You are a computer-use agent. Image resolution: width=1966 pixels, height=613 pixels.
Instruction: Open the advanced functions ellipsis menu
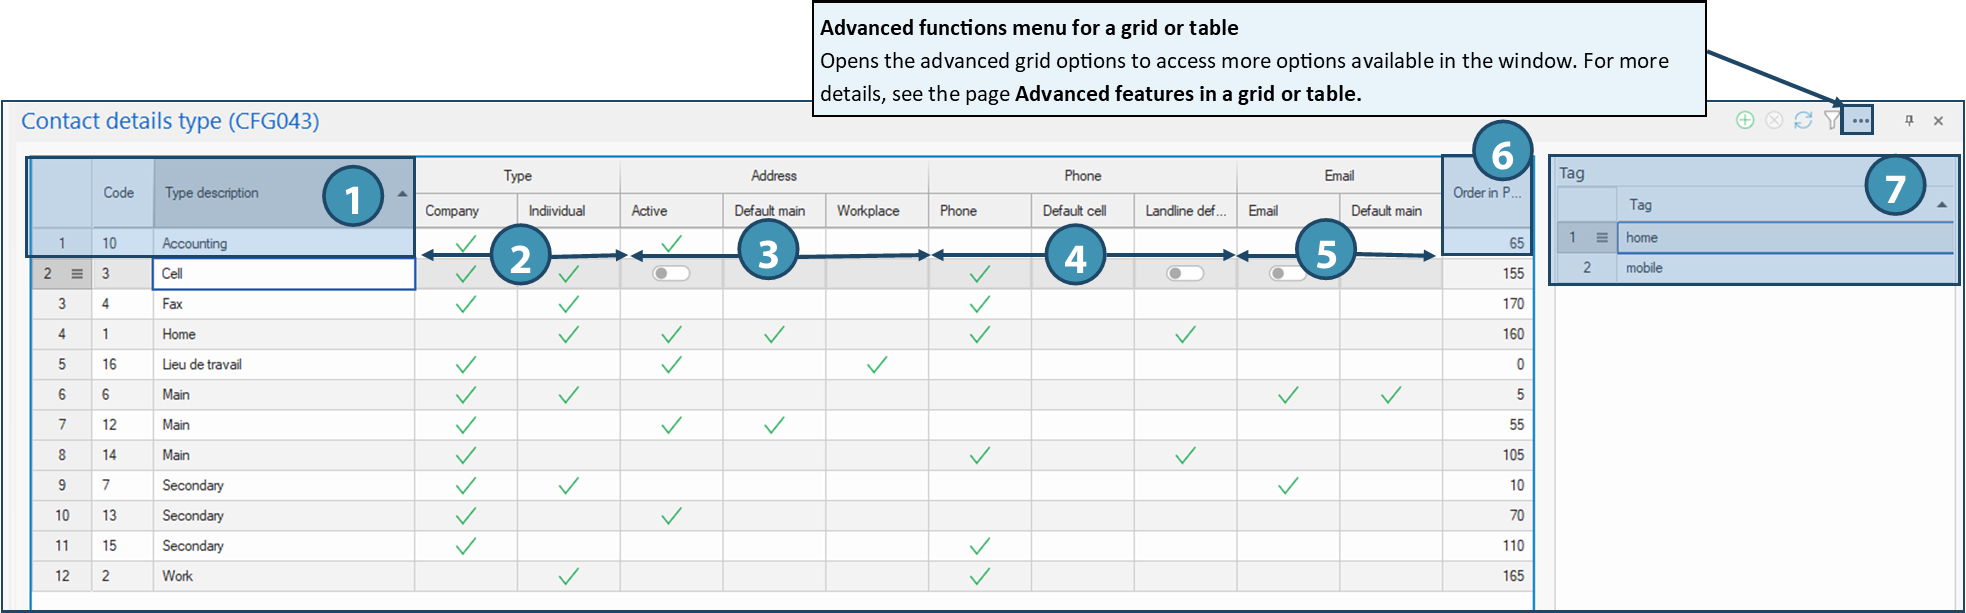tap(1859, 120)
